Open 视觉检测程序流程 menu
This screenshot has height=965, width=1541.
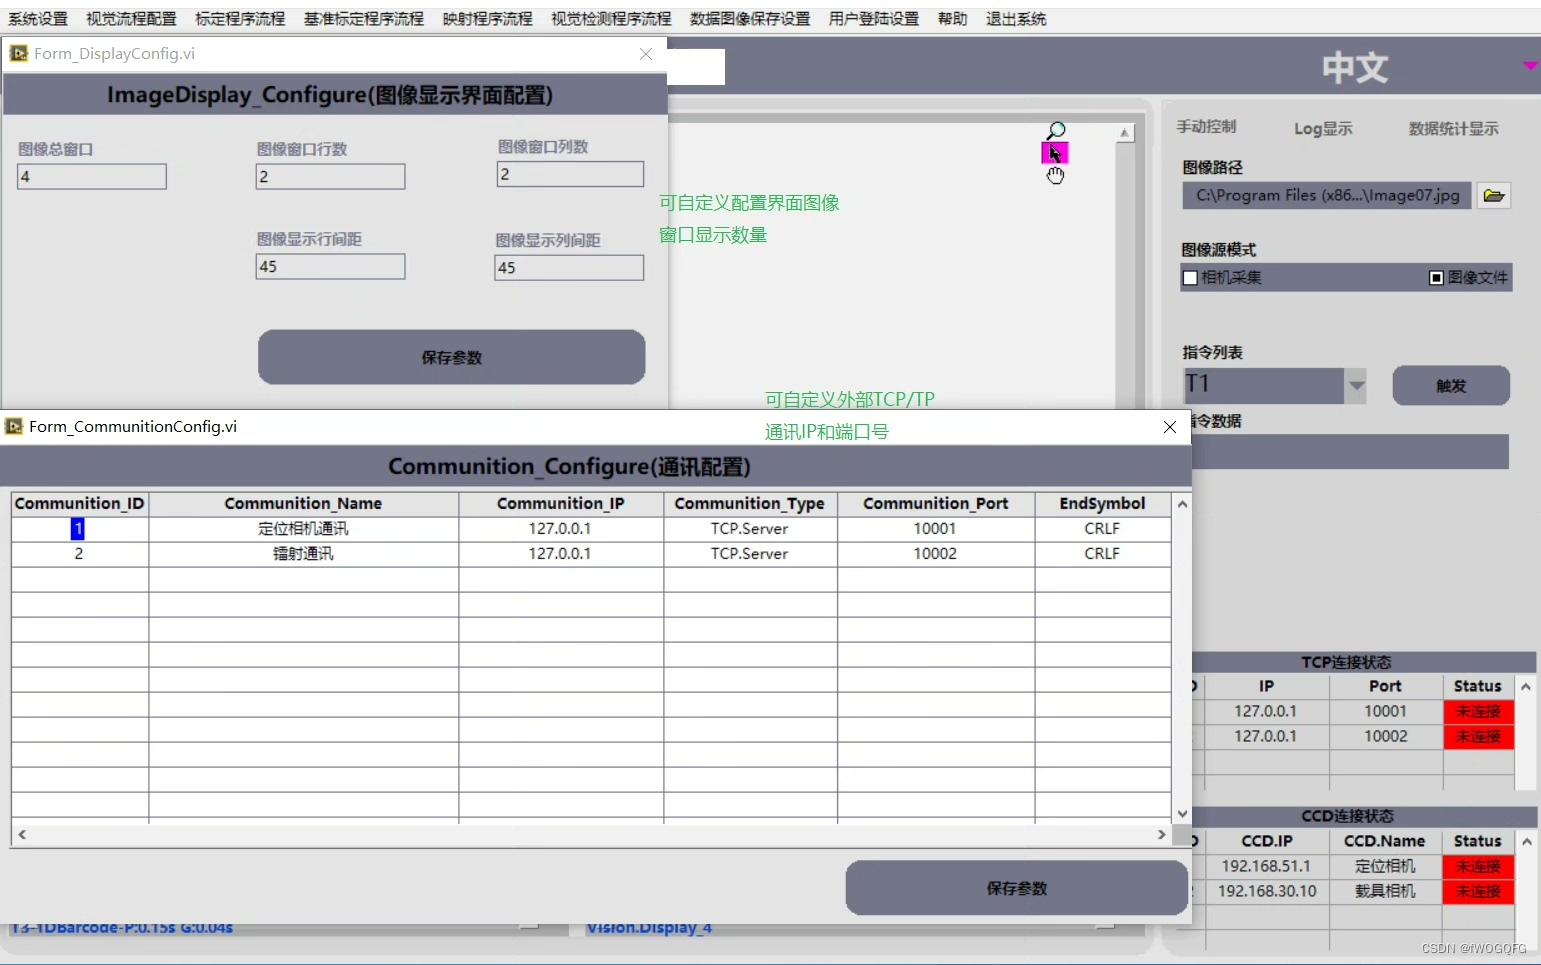click(x=611, y=19)
